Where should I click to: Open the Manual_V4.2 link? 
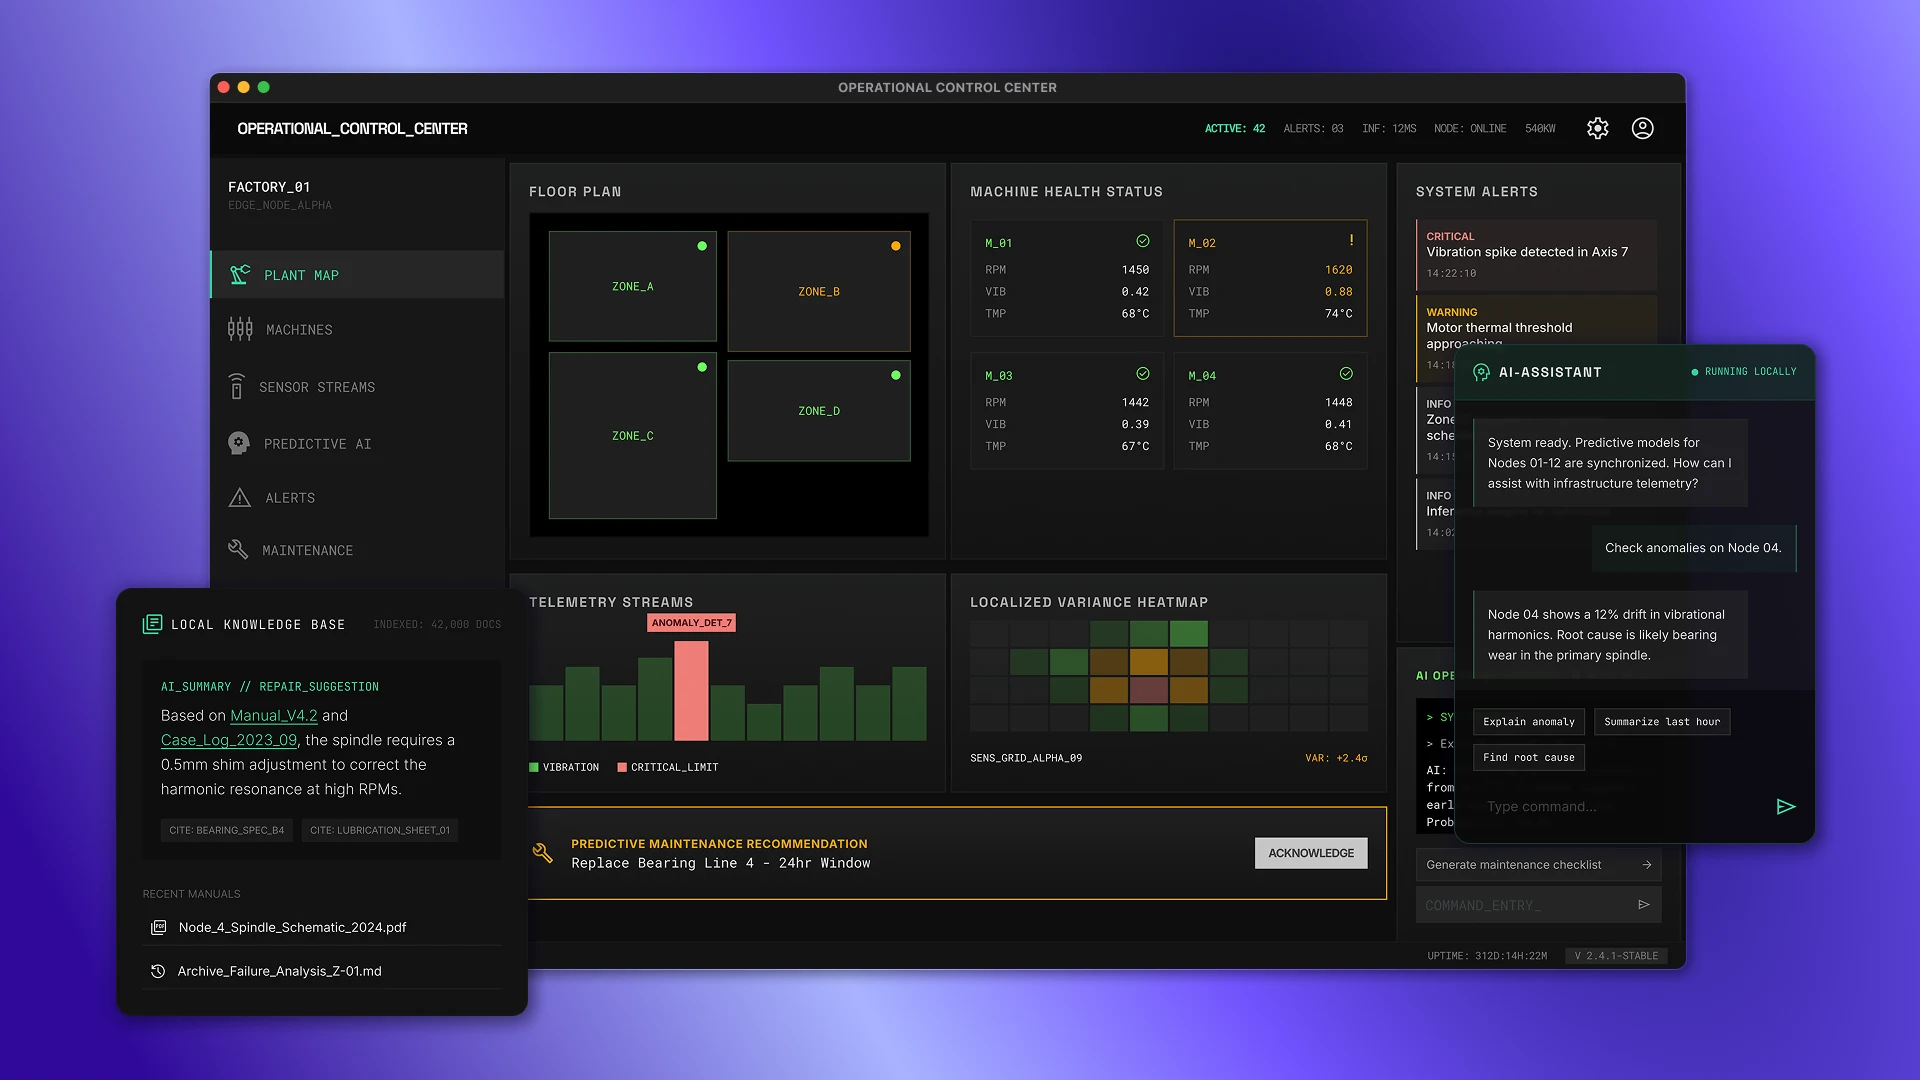point(273,715)
